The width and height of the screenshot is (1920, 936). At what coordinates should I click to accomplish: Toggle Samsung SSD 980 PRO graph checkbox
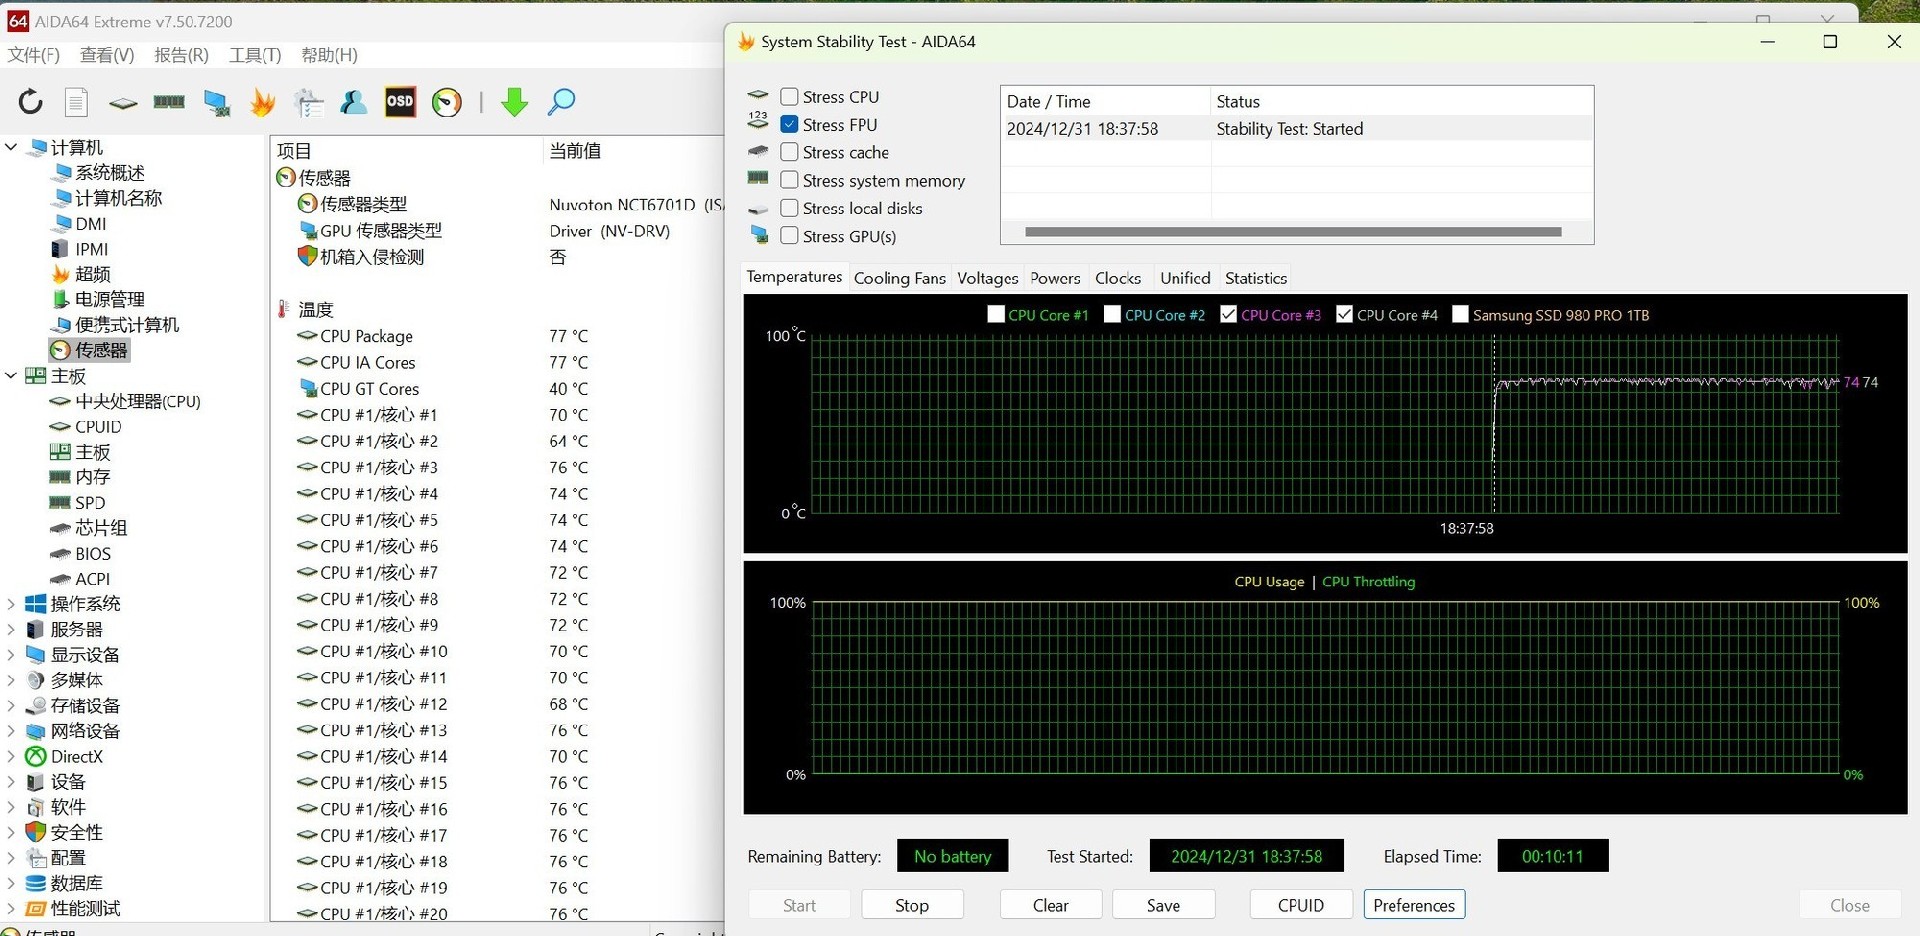coord(1460,314)
